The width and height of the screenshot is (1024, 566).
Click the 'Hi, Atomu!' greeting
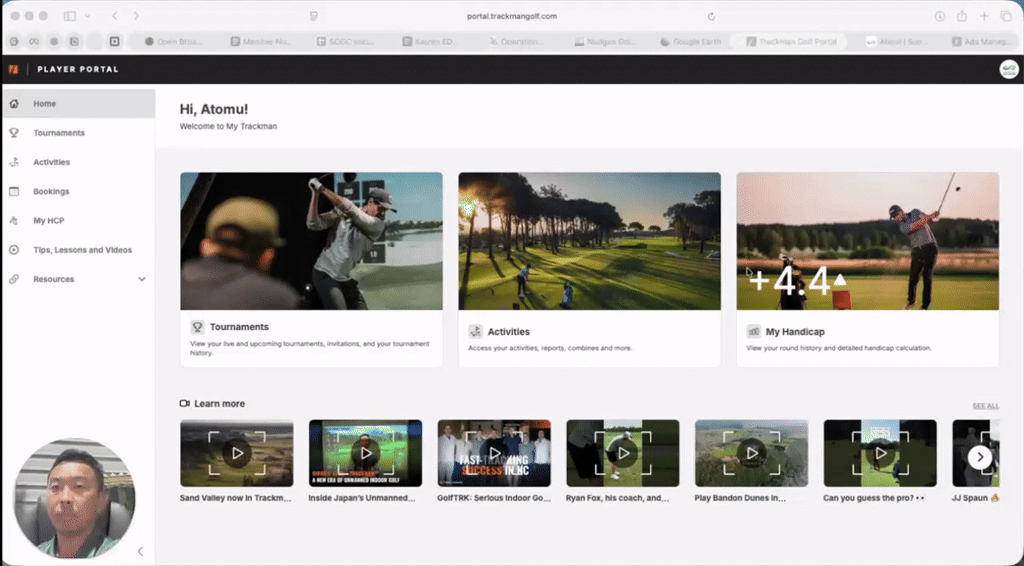[214, 109]
